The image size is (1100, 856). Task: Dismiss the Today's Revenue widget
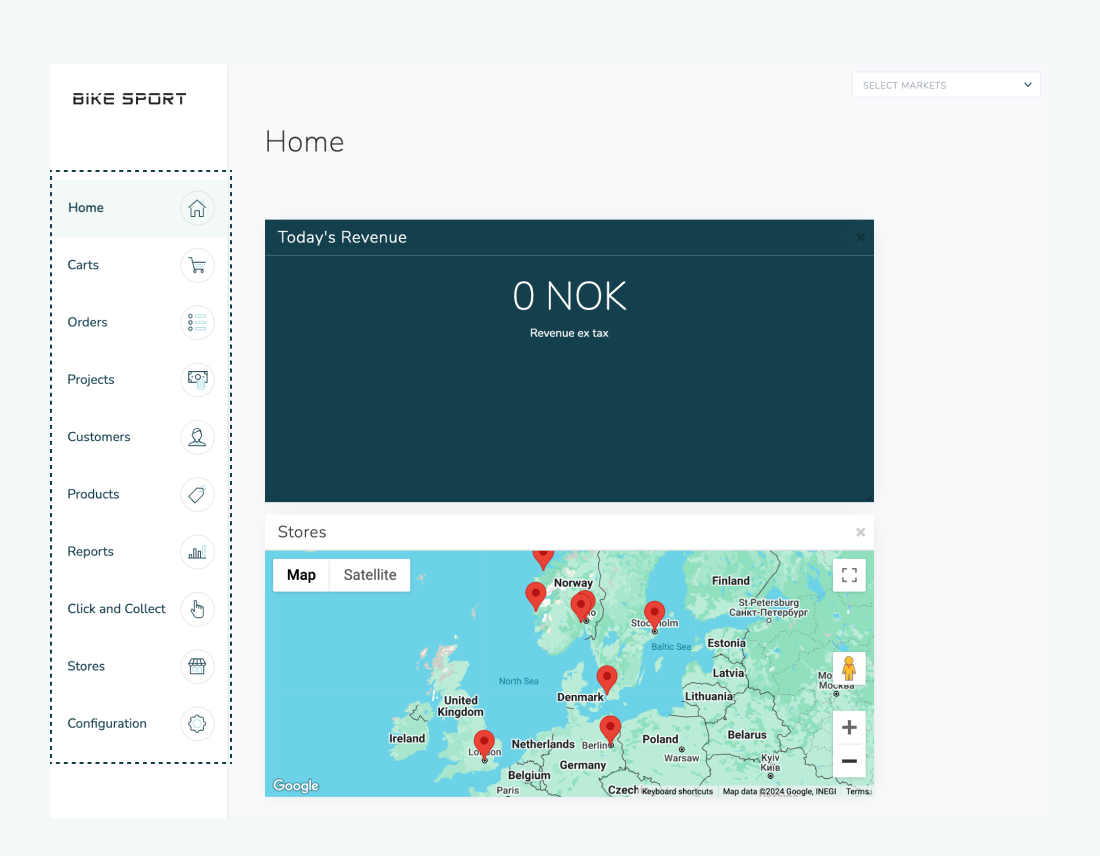(860, 237)
